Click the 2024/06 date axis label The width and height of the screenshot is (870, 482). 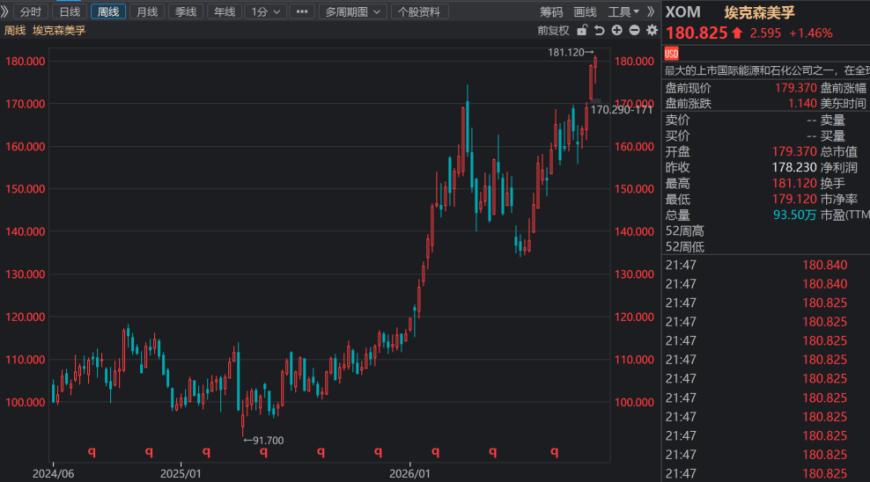(53, 474)
